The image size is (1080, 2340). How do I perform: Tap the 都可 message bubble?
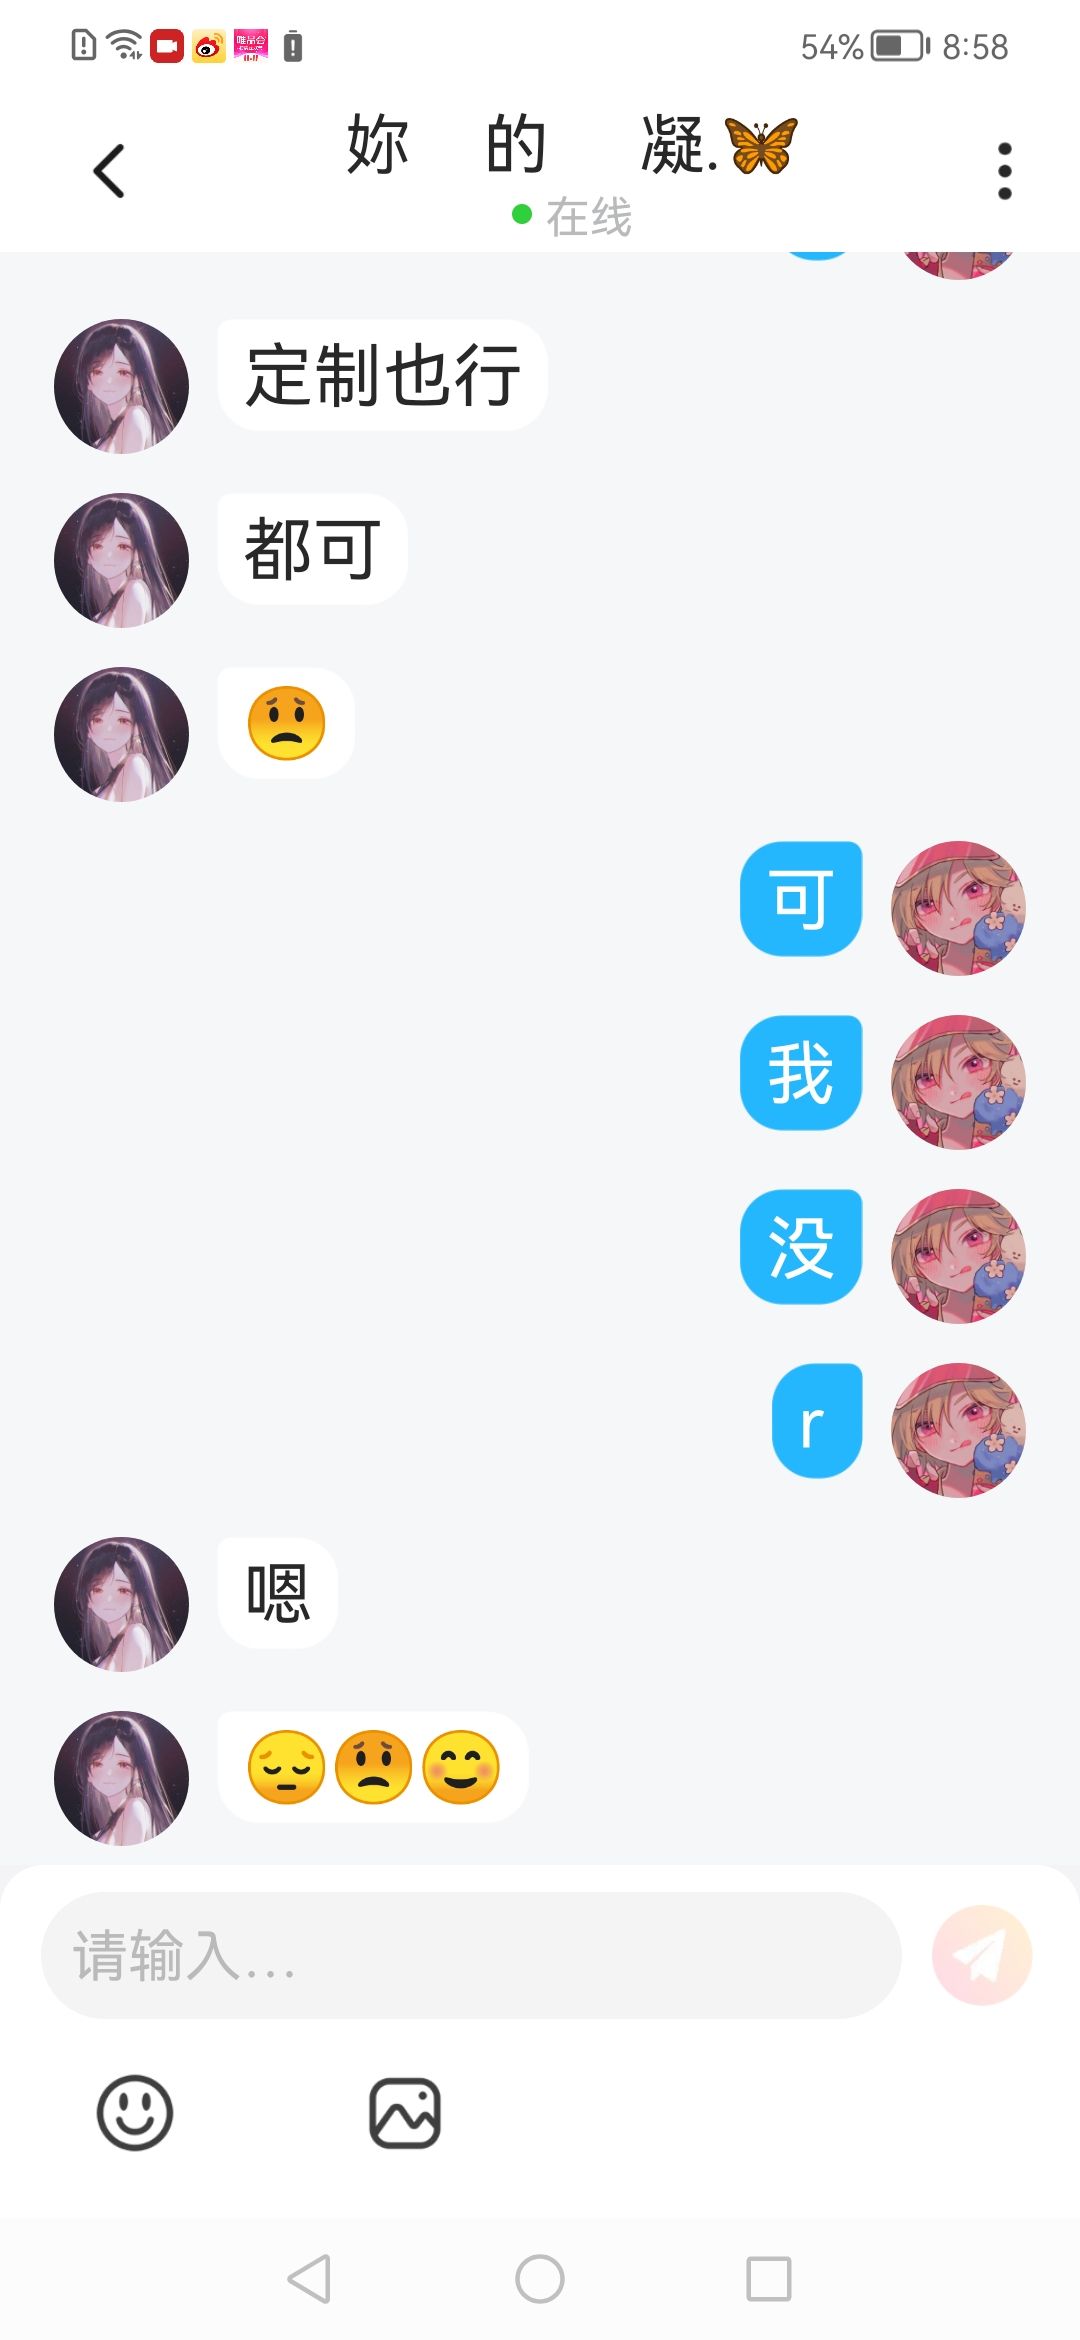(x=312, y=549)
